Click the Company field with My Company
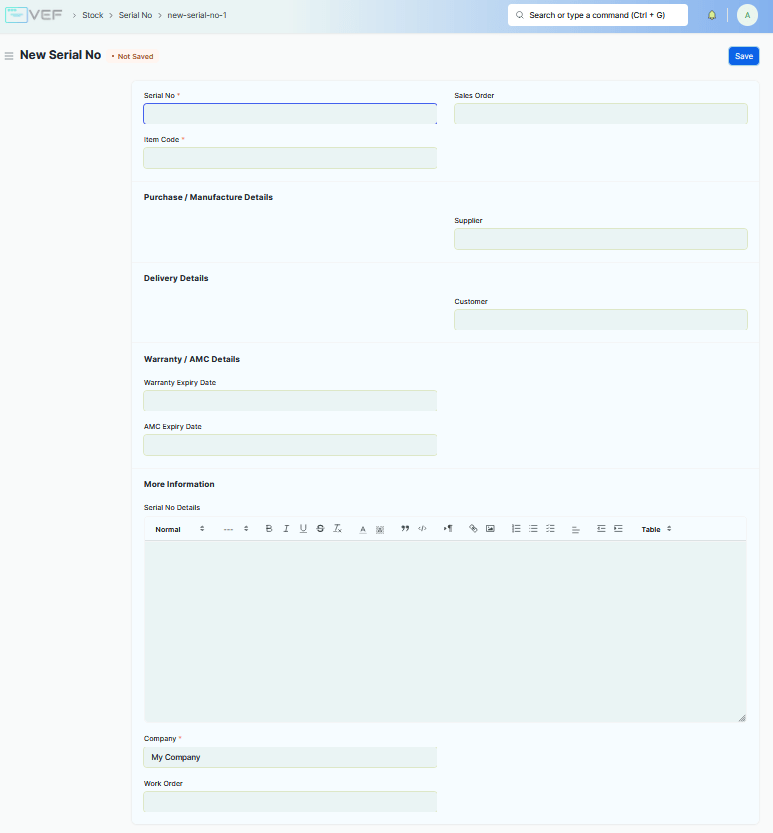Viewport: 773px width, 833px height. [x=290, y=757]
